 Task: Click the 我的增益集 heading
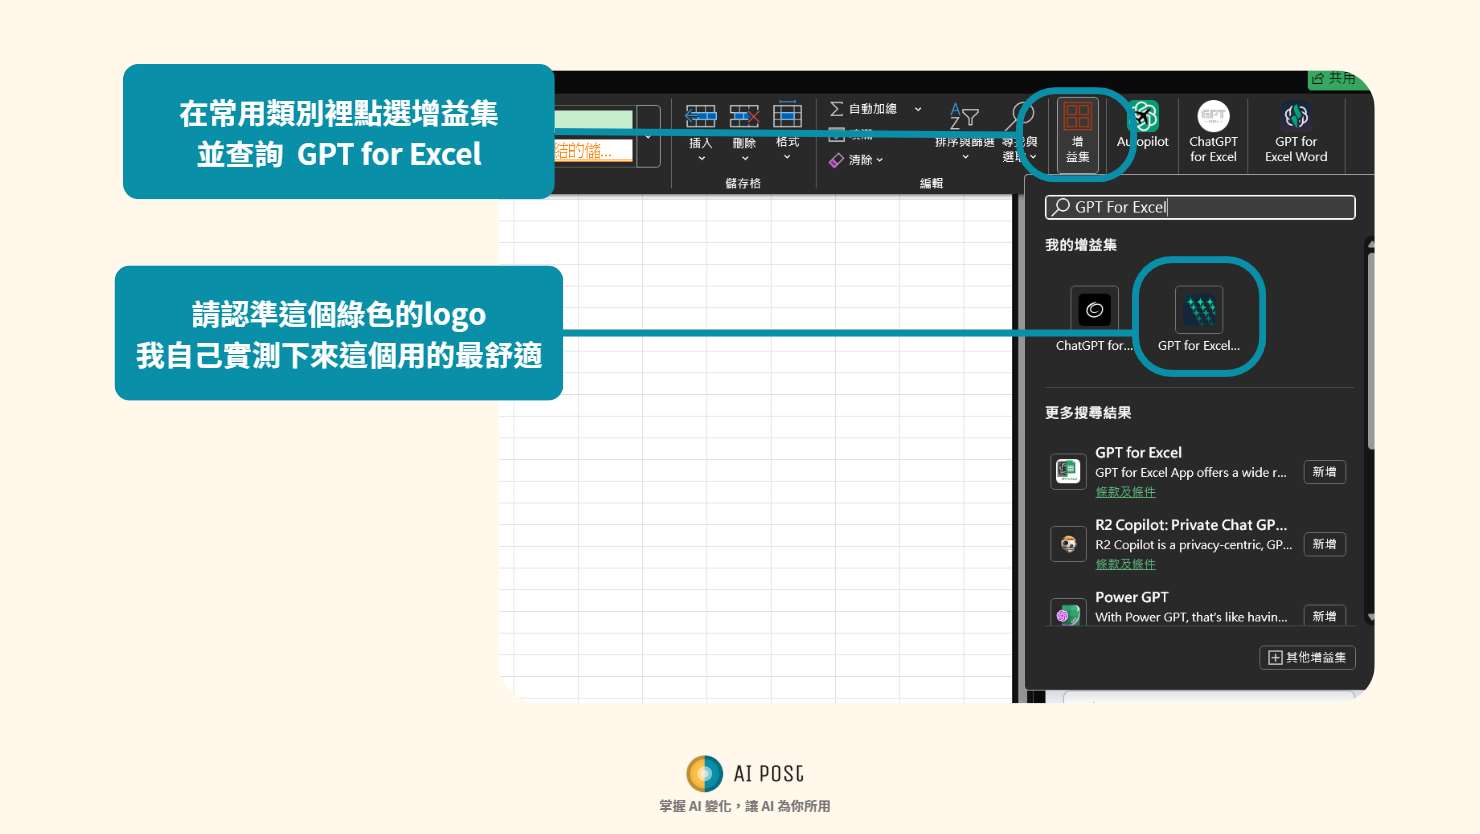(x=1081, y=245)
